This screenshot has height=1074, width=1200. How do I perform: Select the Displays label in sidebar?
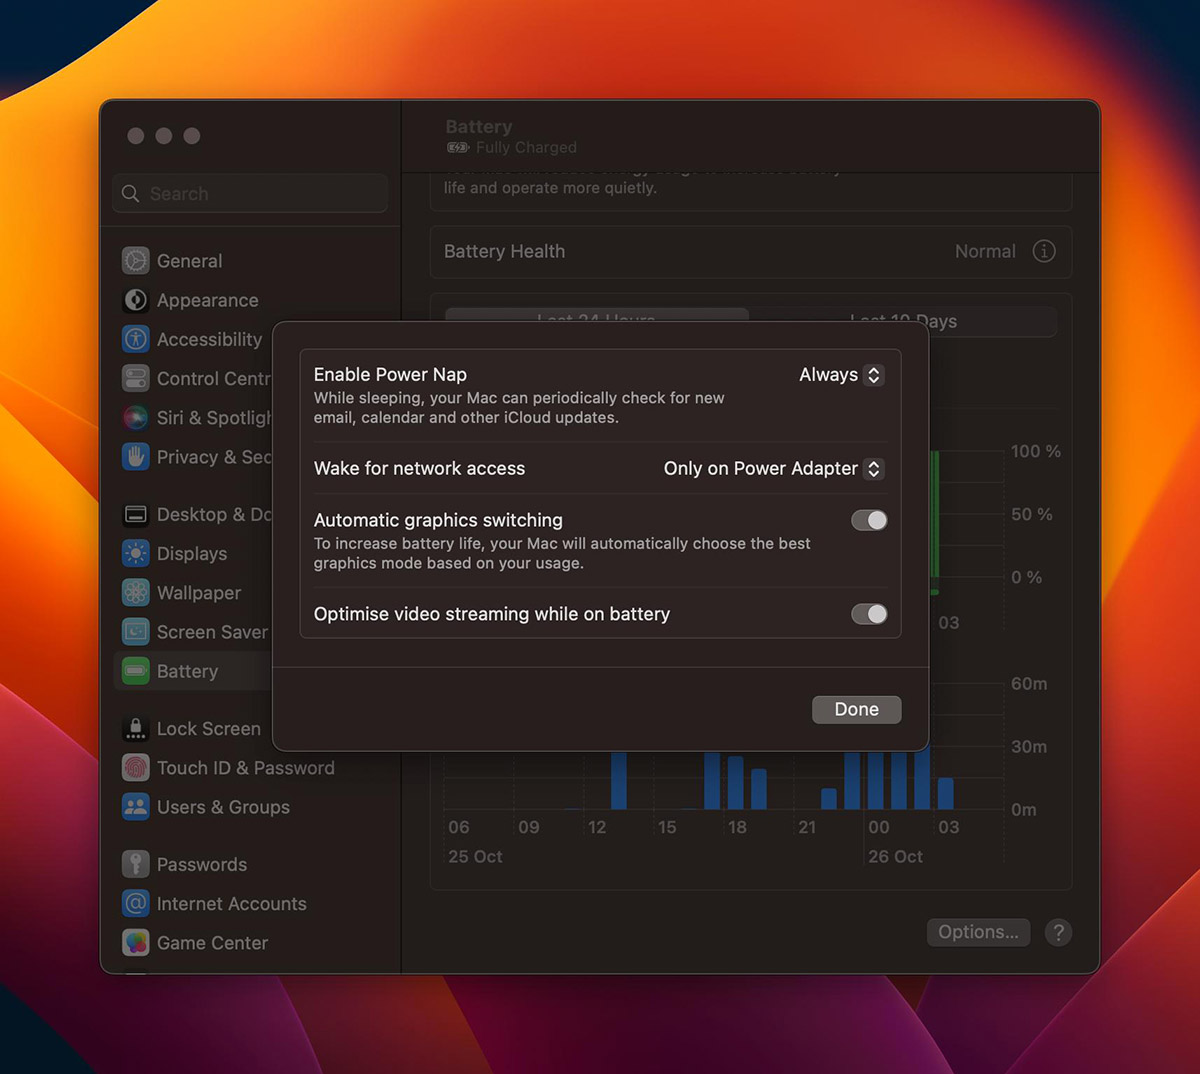click(192, 554)
